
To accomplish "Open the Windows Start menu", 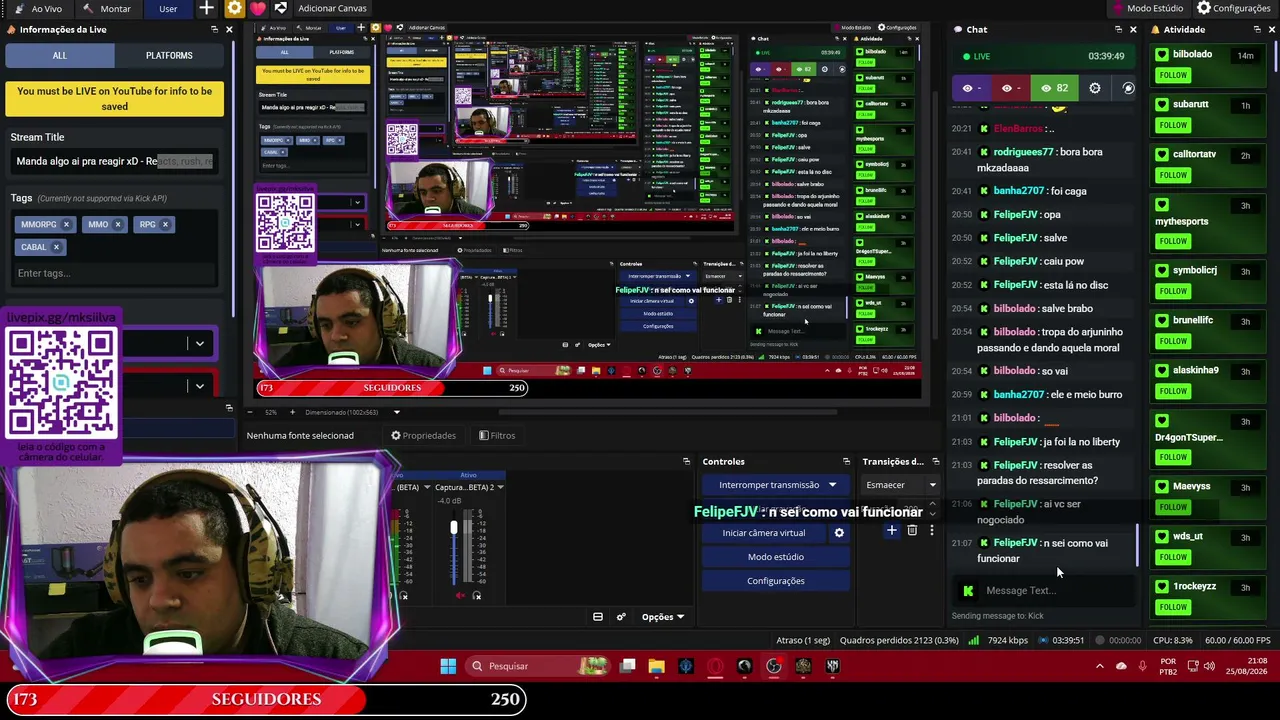I will (448, 666).
